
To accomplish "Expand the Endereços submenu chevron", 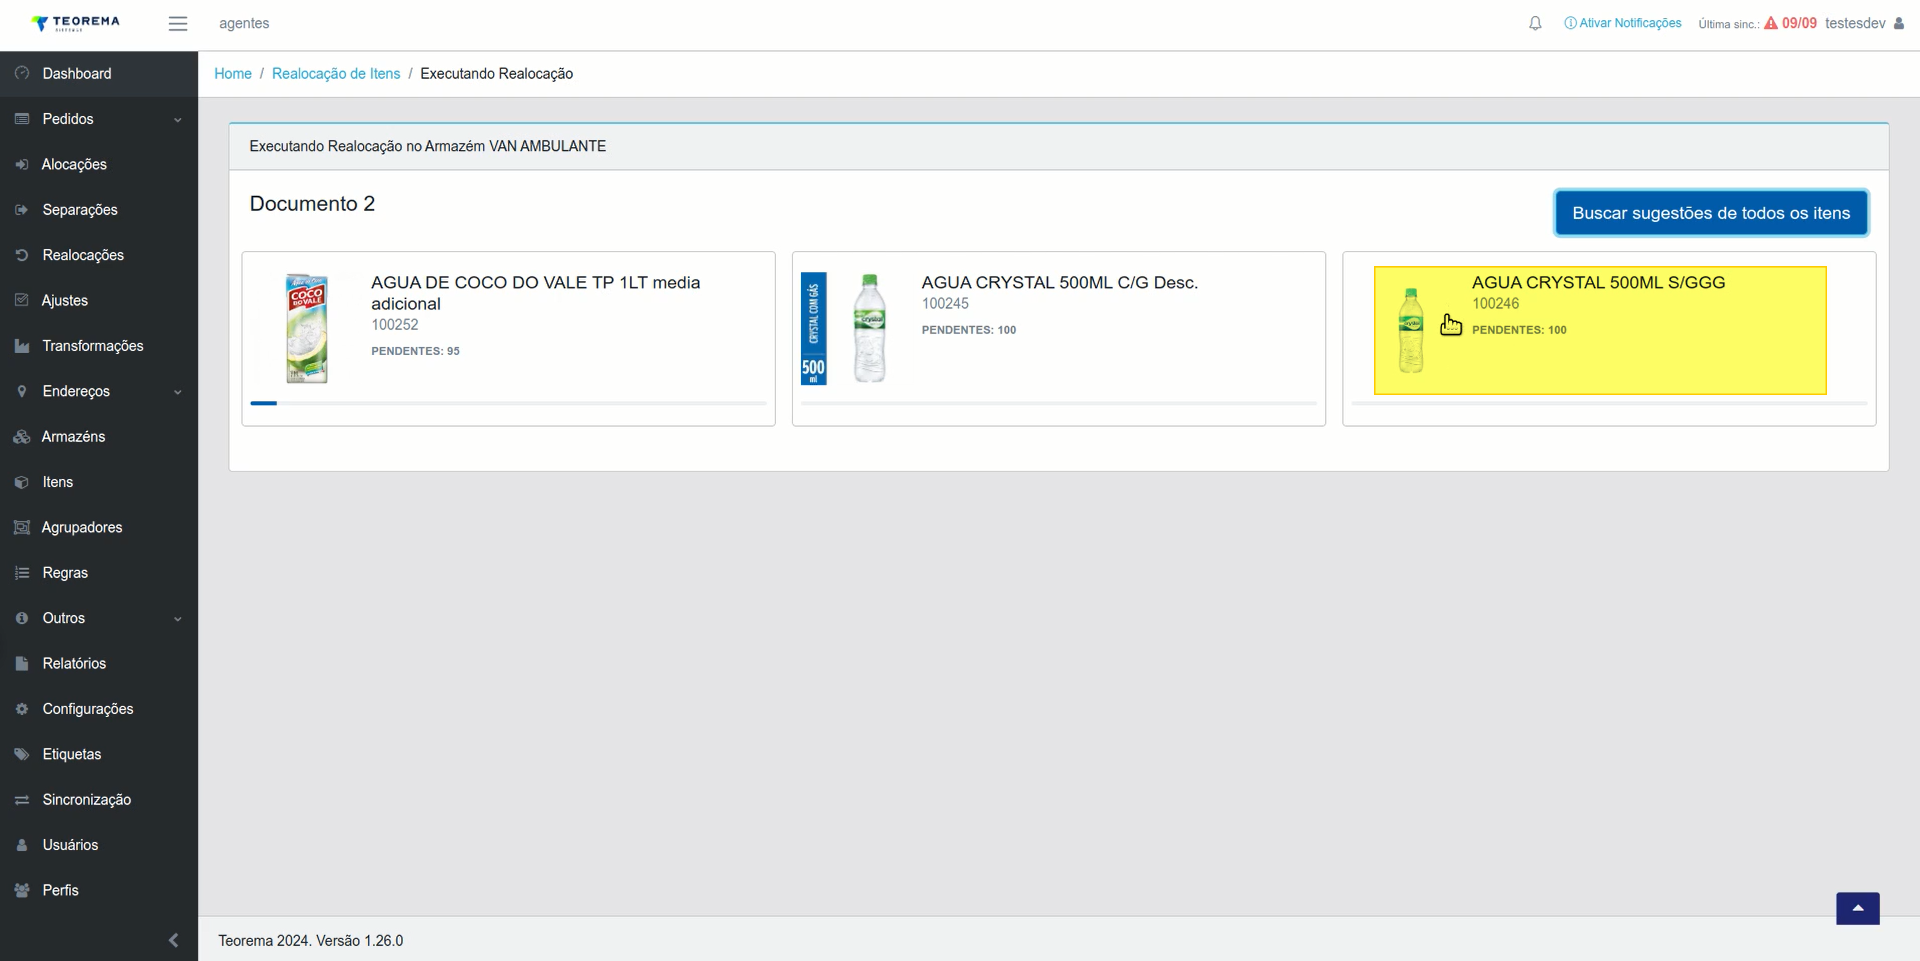I will pos(178,392).
